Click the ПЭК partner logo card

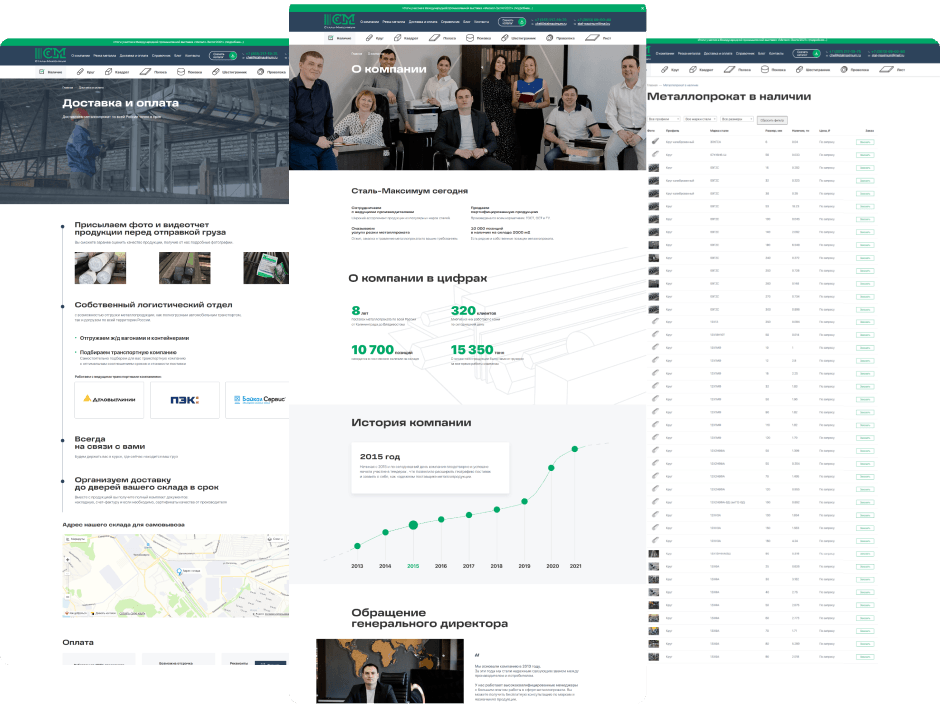pos(185,399)
